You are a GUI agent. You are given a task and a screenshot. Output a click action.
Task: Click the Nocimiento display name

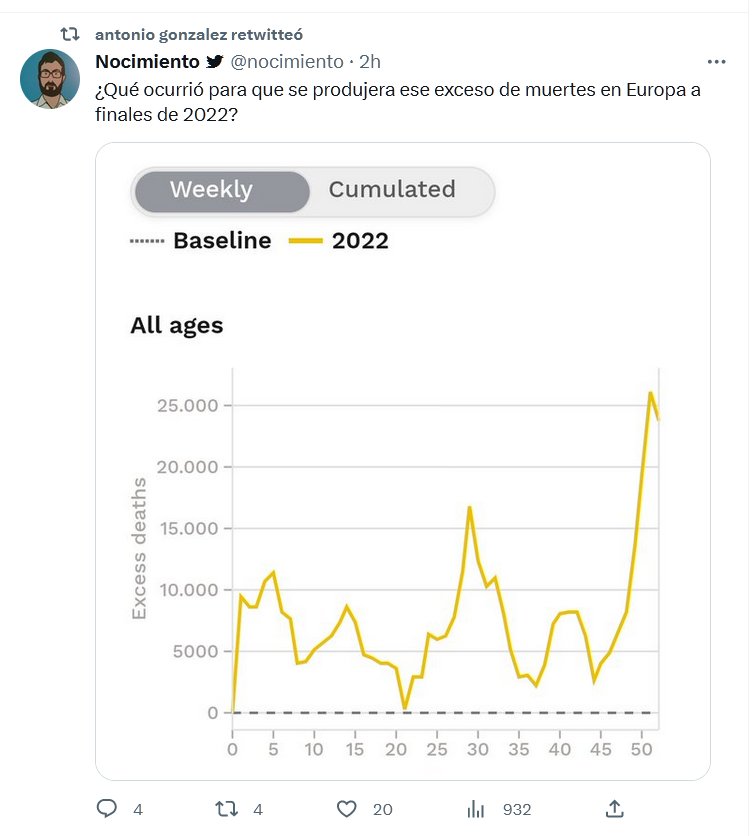tap(147, 62)
